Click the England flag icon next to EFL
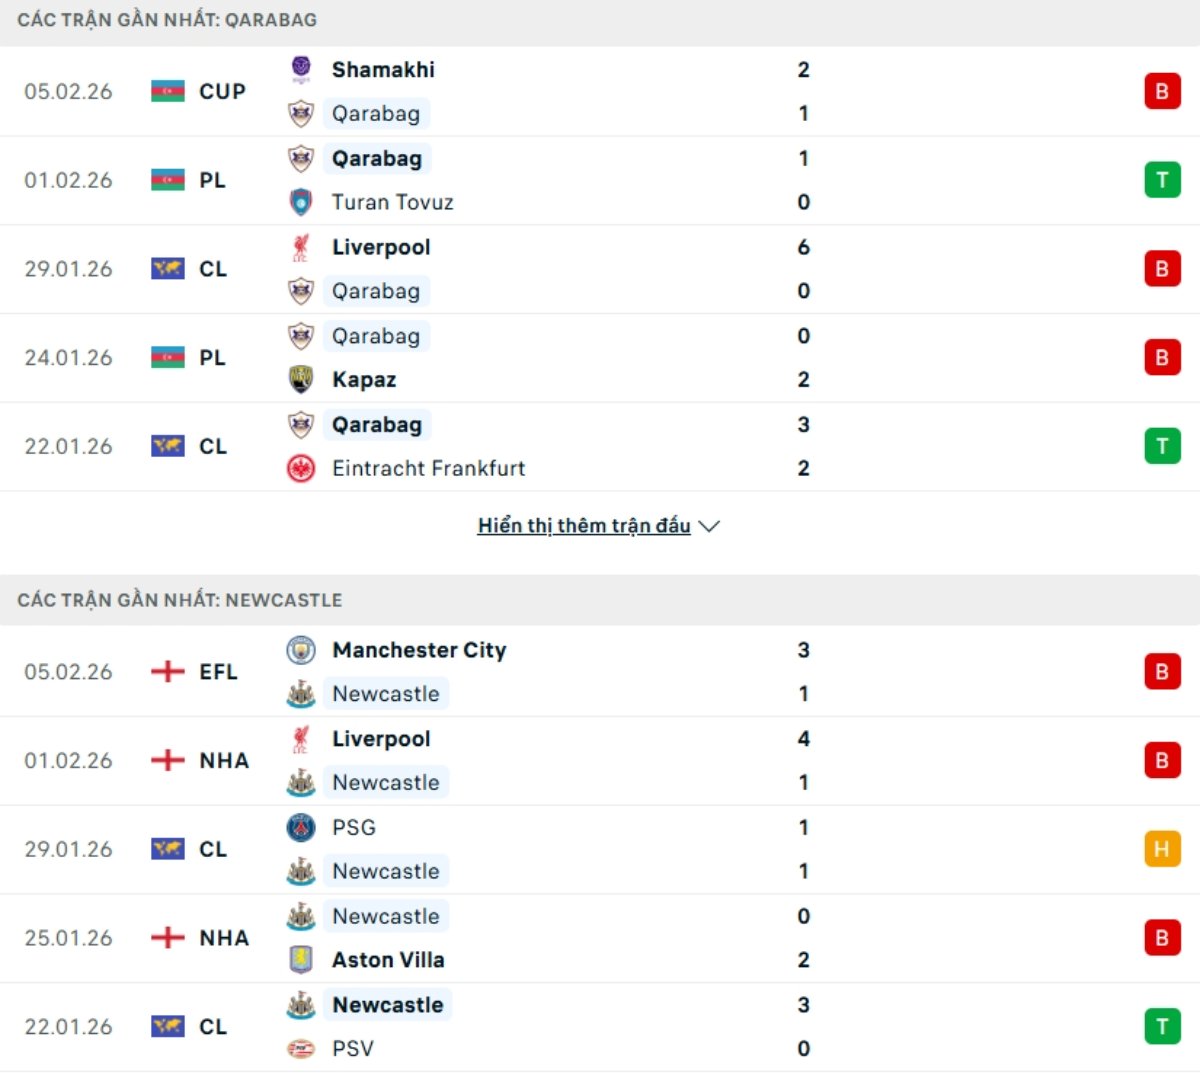The image size is (1200, 1075). tap(168, 672)
